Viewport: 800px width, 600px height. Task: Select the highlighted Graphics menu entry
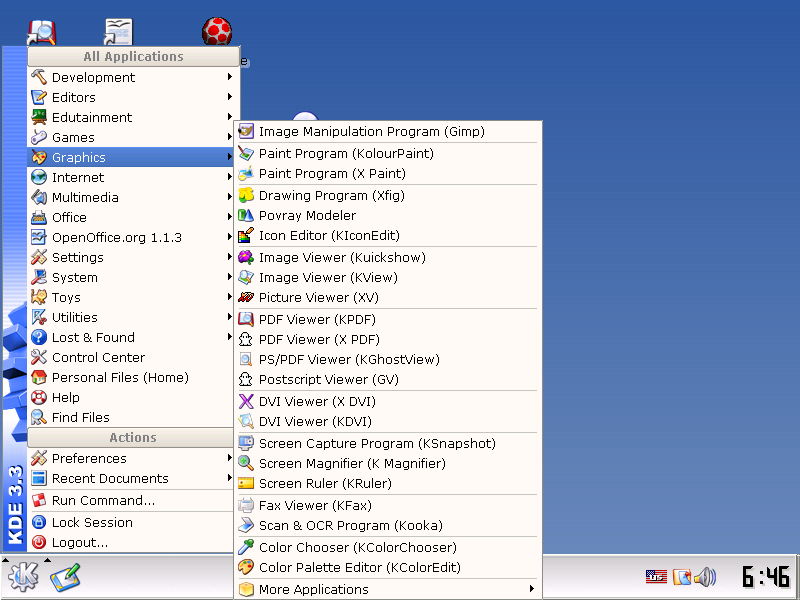click(x=131, y=157)
